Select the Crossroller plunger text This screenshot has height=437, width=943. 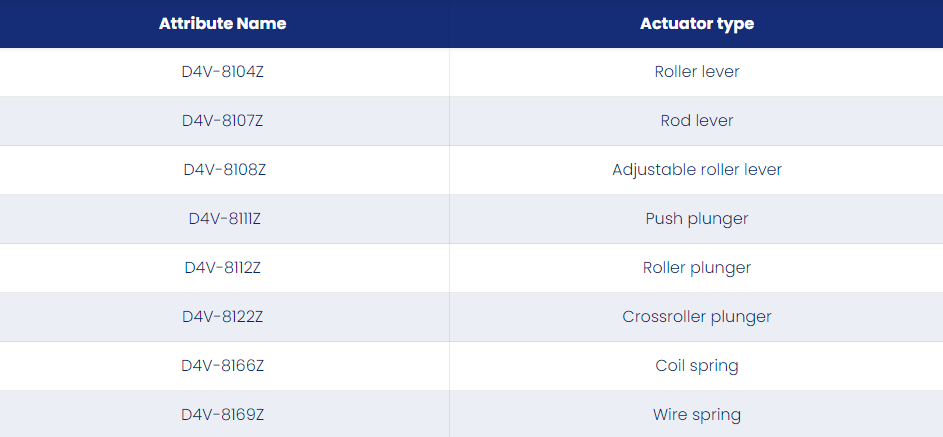(696, 317)
